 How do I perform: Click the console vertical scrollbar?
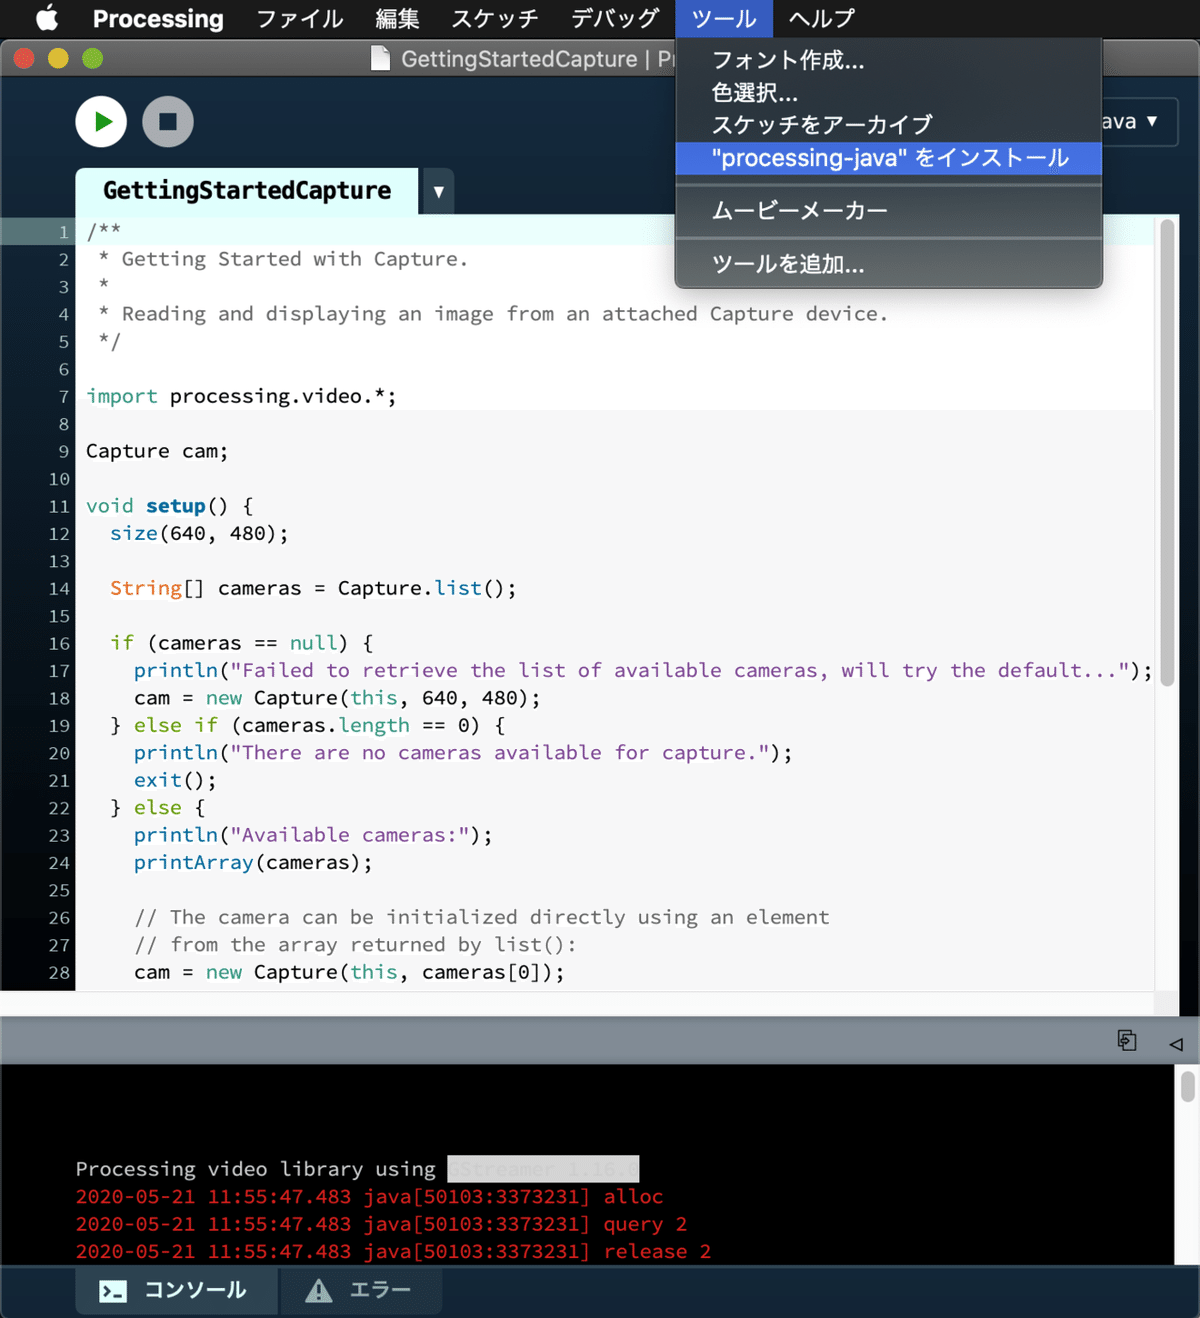coord(1187,1086)
